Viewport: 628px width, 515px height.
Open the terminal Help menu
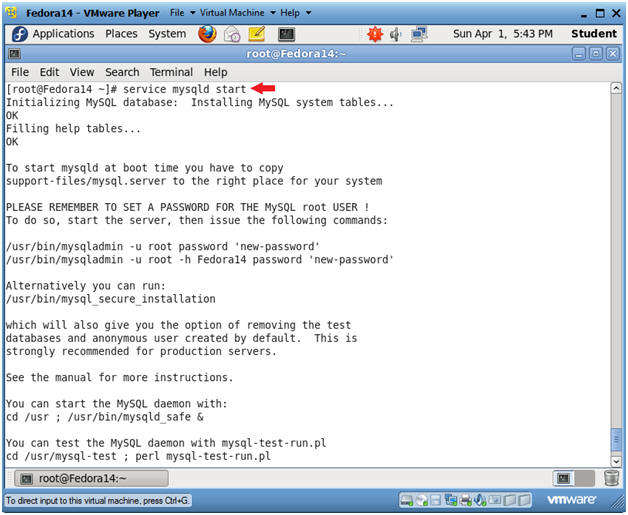click(215, 72)
